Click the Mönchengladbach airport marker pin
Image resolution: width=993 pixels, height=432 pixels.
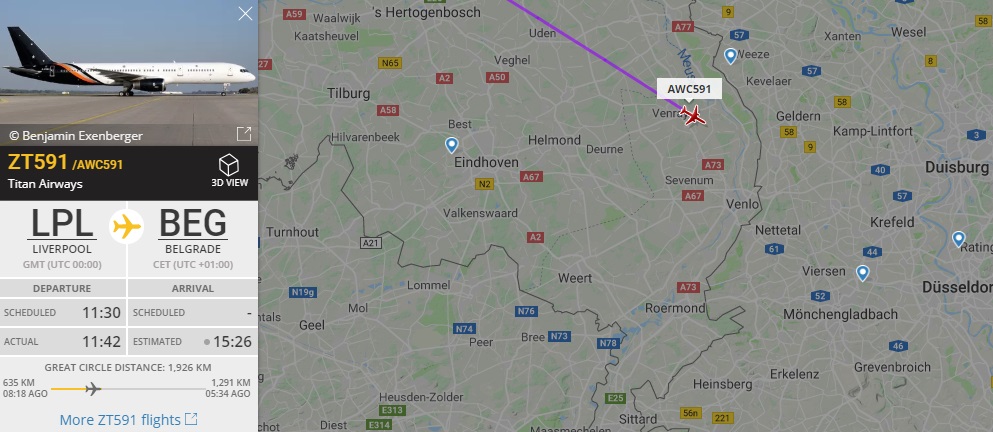point(862,274)
